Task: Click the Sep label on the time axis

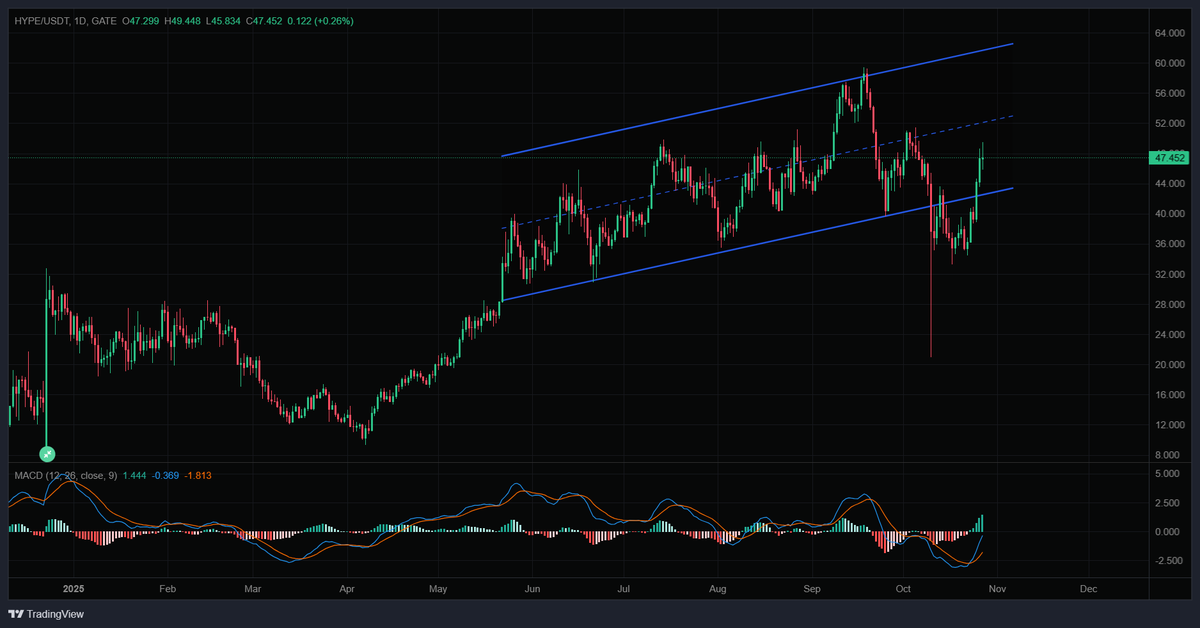Action: (x=812, y=589)
